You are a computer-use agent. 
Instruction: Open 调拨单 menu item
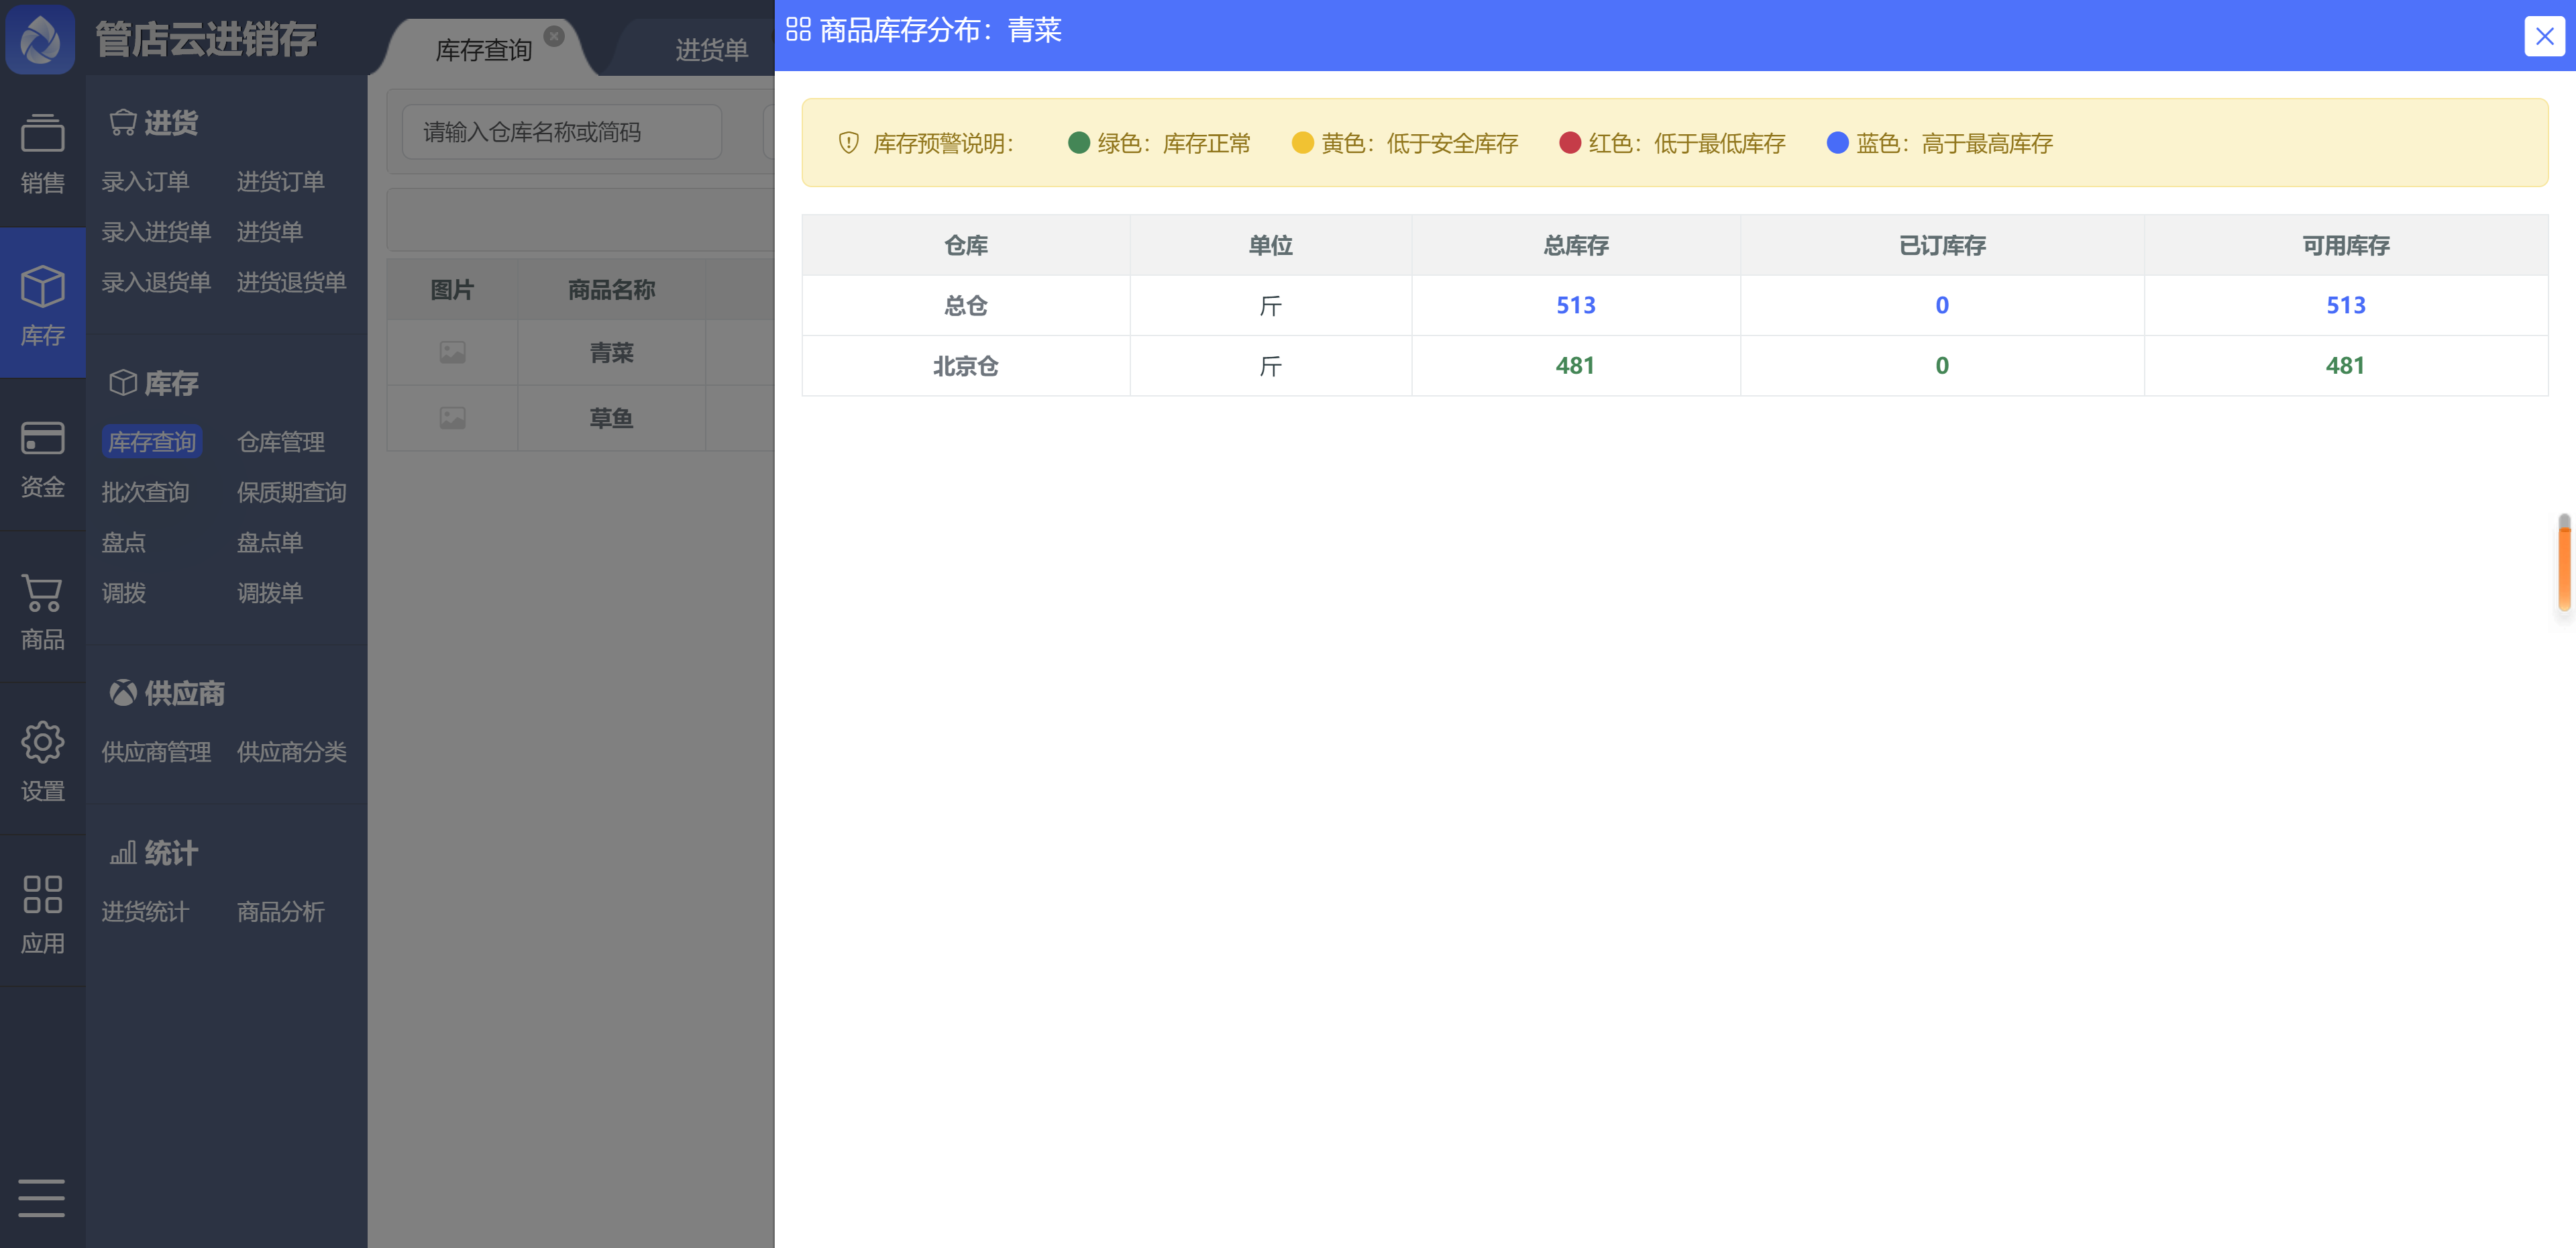coord(269,593)
